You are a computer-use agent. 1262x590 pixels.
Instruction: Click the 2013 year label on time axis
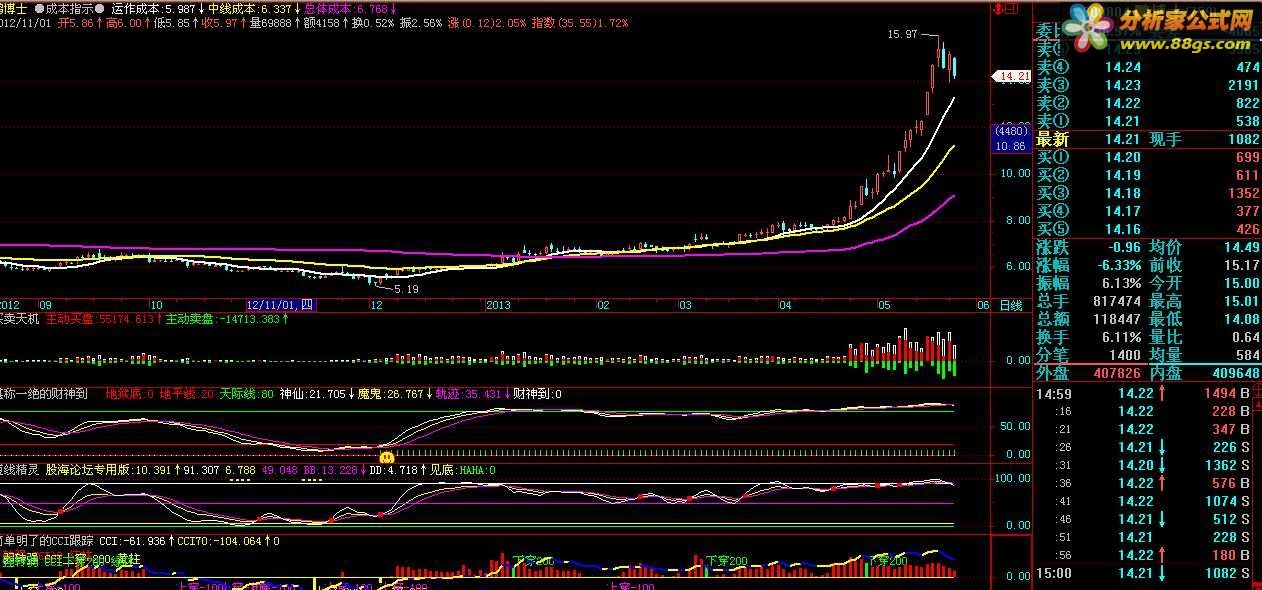(x=500, y=305)
